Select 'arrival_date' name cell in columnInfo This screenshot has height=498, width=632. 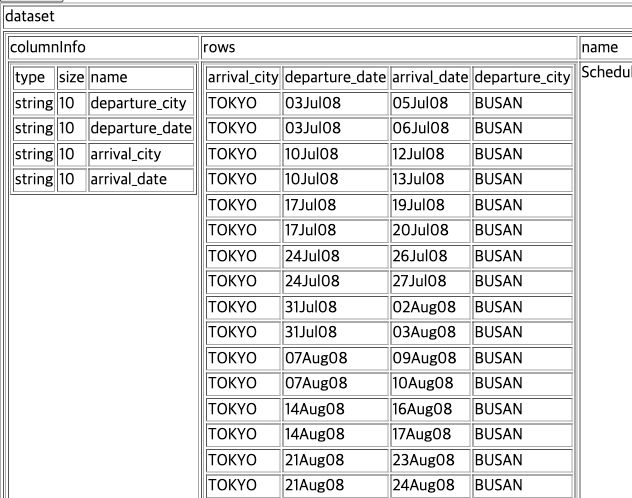(x=141, y=180)
